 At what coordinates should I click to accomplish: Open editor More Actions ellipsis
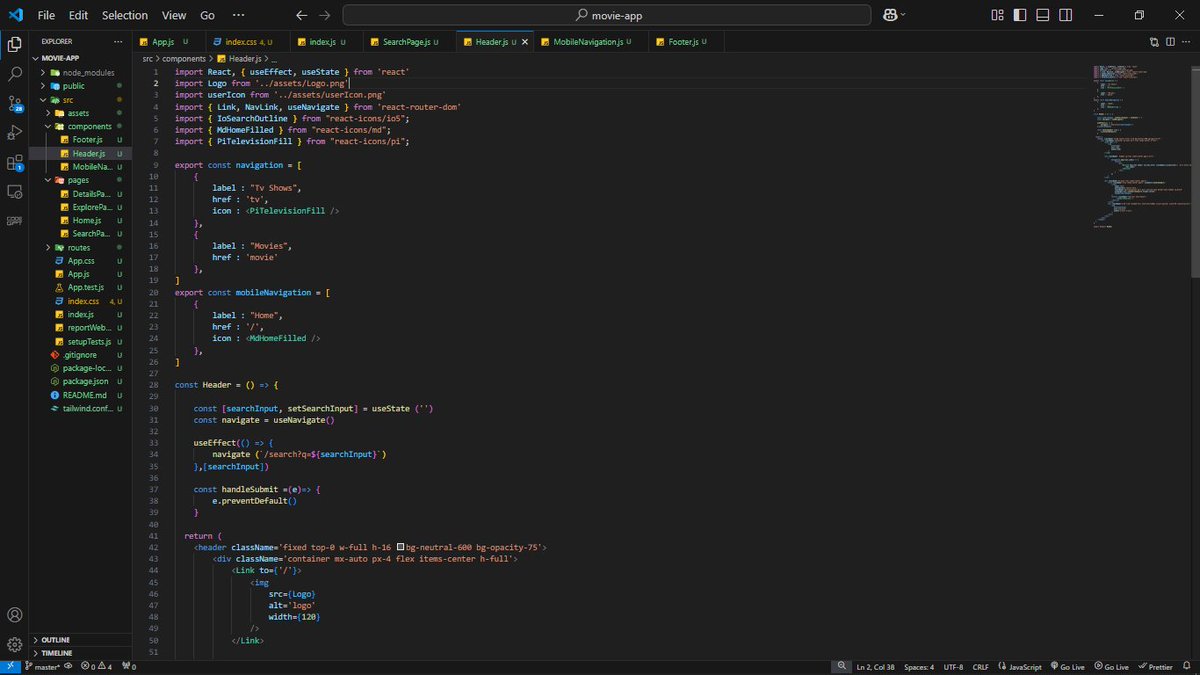(x=1186, y=42)
